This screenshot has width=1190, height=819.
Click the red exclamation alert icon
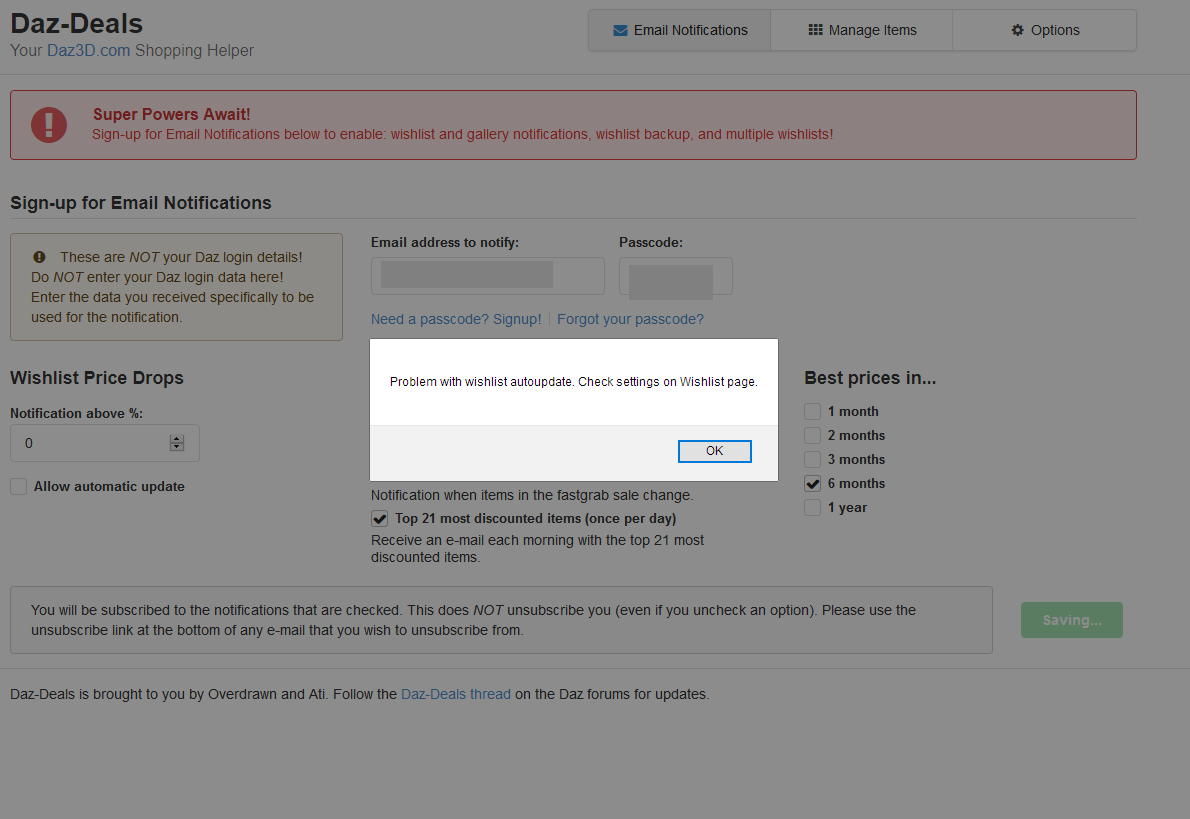(49, 124)
